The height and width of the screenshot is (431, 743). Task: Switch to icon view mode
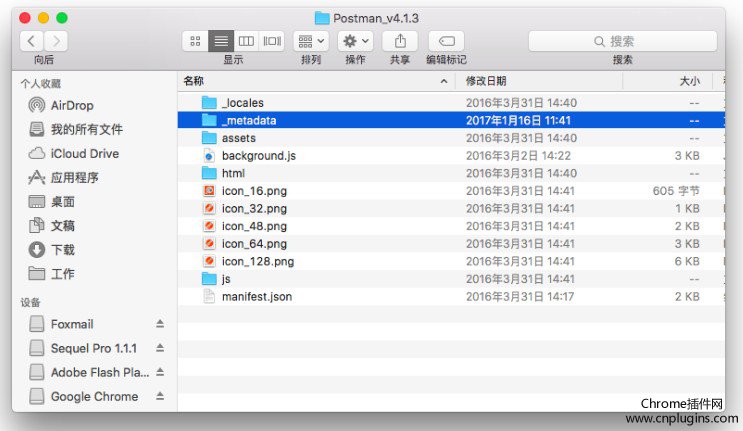click(196, 41)
